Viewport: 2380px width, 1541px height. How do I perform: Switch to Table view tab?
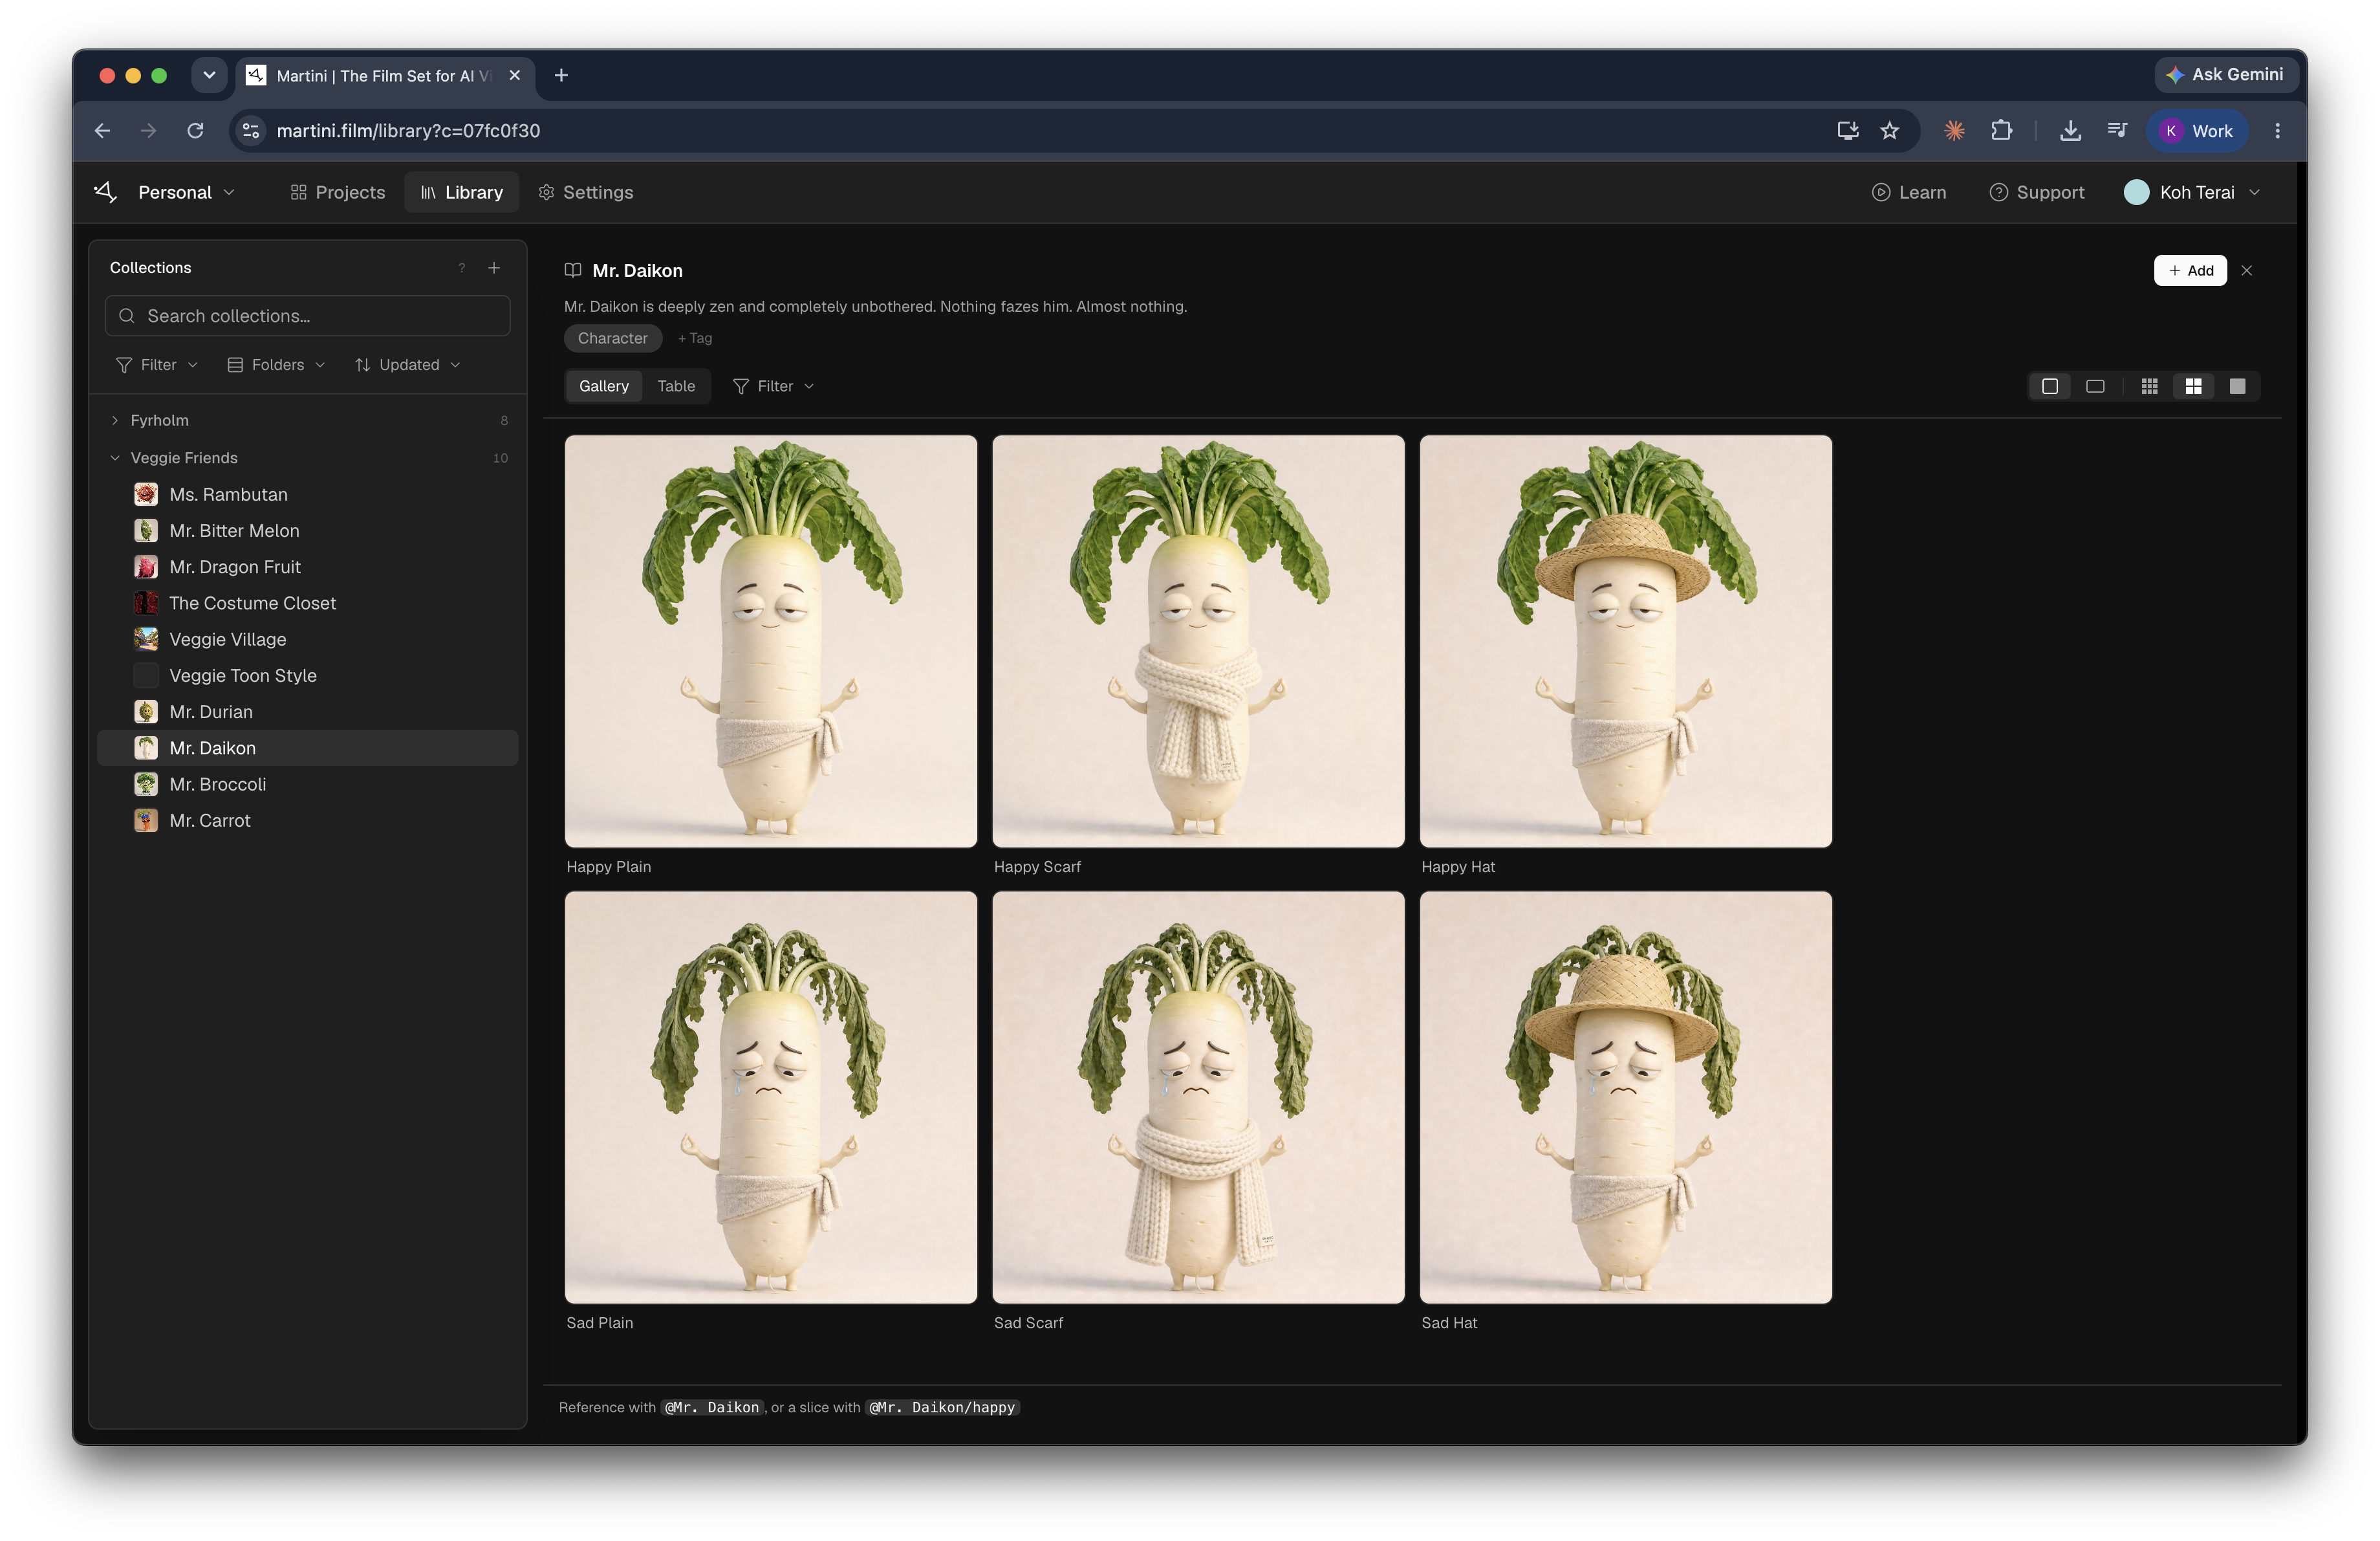point(676,386)
